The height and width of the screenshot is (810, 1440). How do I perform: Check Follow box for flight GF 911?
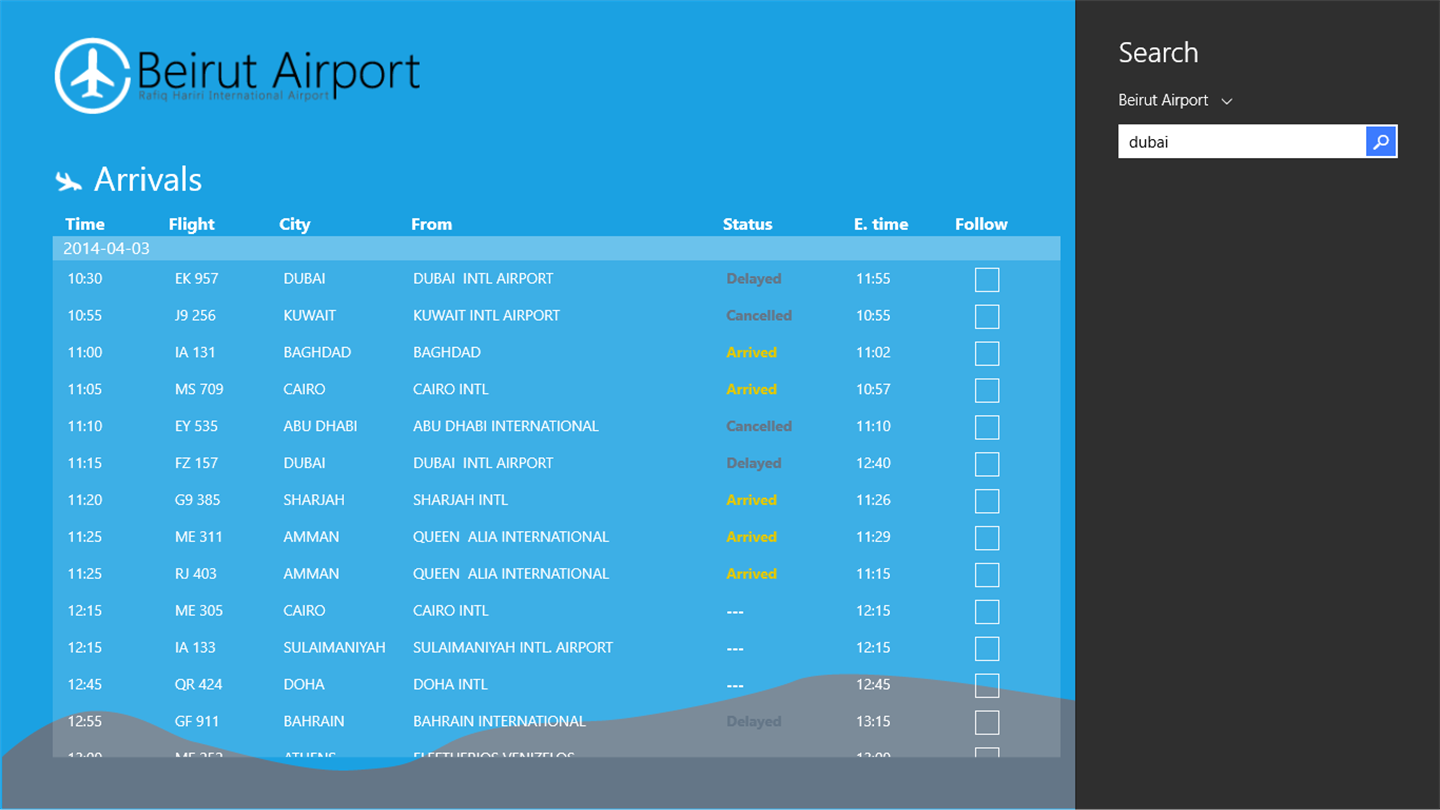tap(987, 723)
